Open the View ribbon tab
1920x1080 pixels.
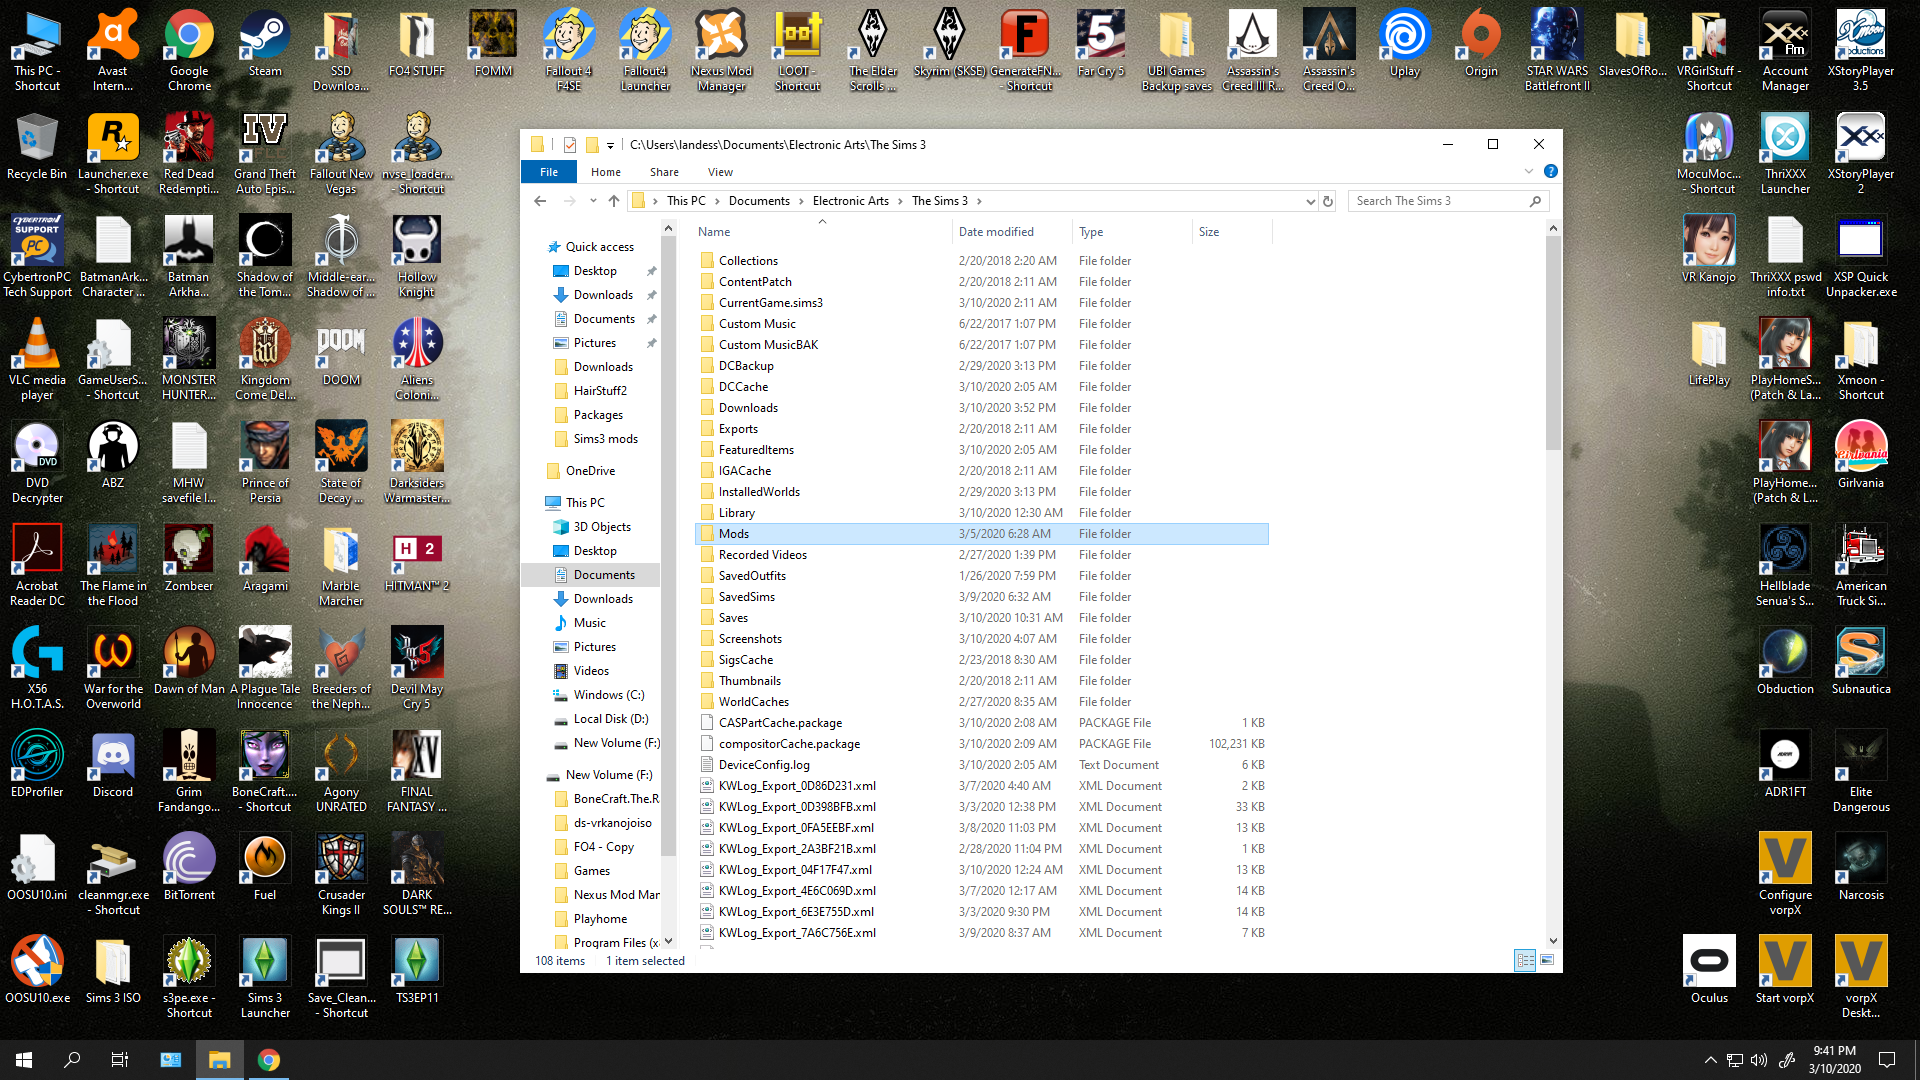click(x=720, y=172)
